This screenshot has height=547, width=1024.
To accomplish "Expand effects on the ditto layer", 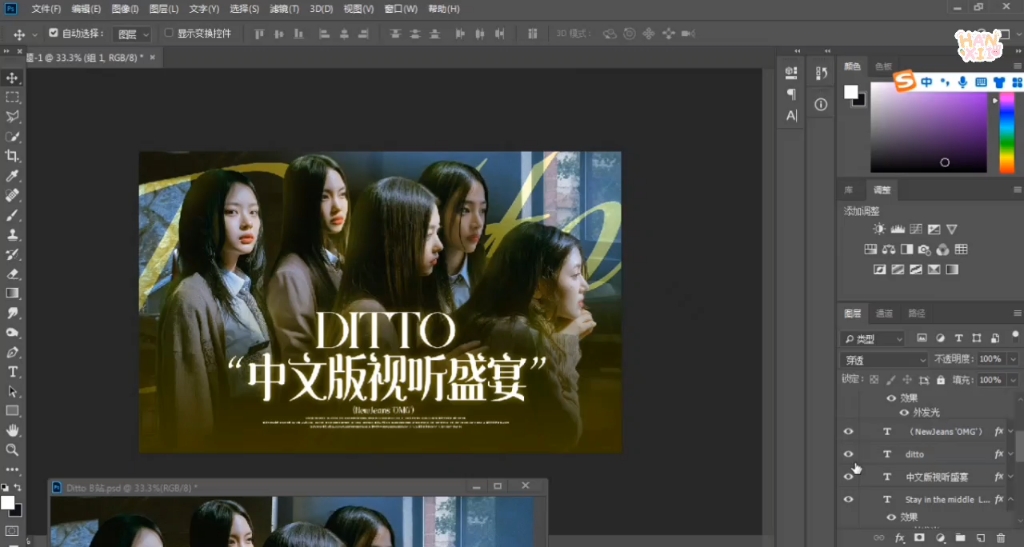I will pyautogui.click(x=1011, y=454).
